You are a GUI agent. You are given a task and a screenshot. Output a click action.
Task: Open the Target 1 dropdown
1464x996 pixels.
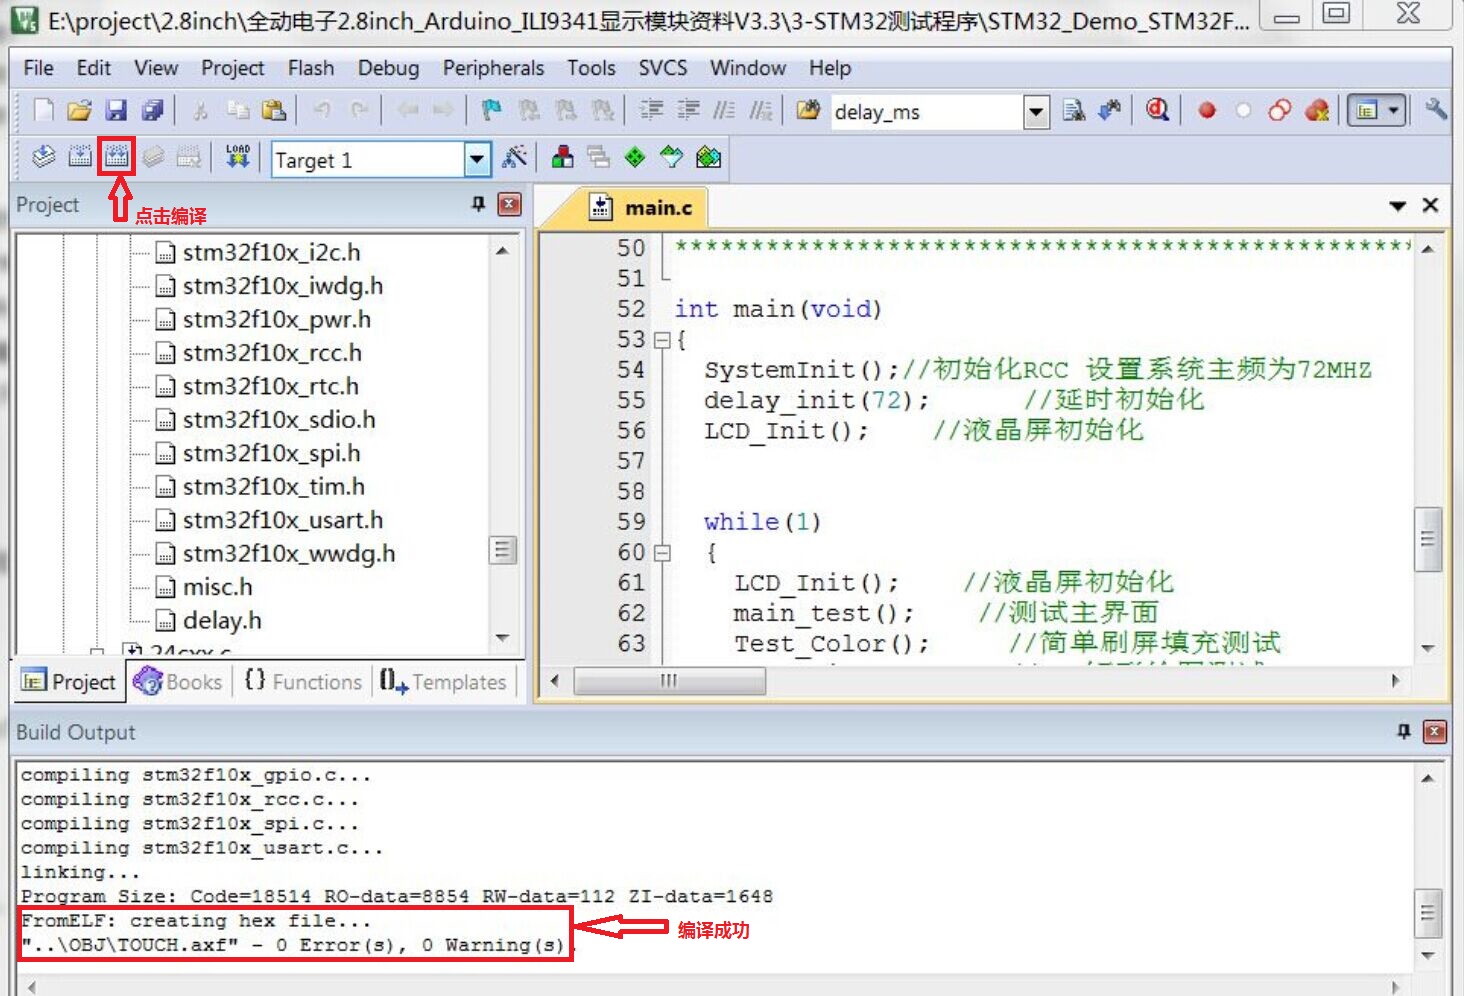click(478, 159)
